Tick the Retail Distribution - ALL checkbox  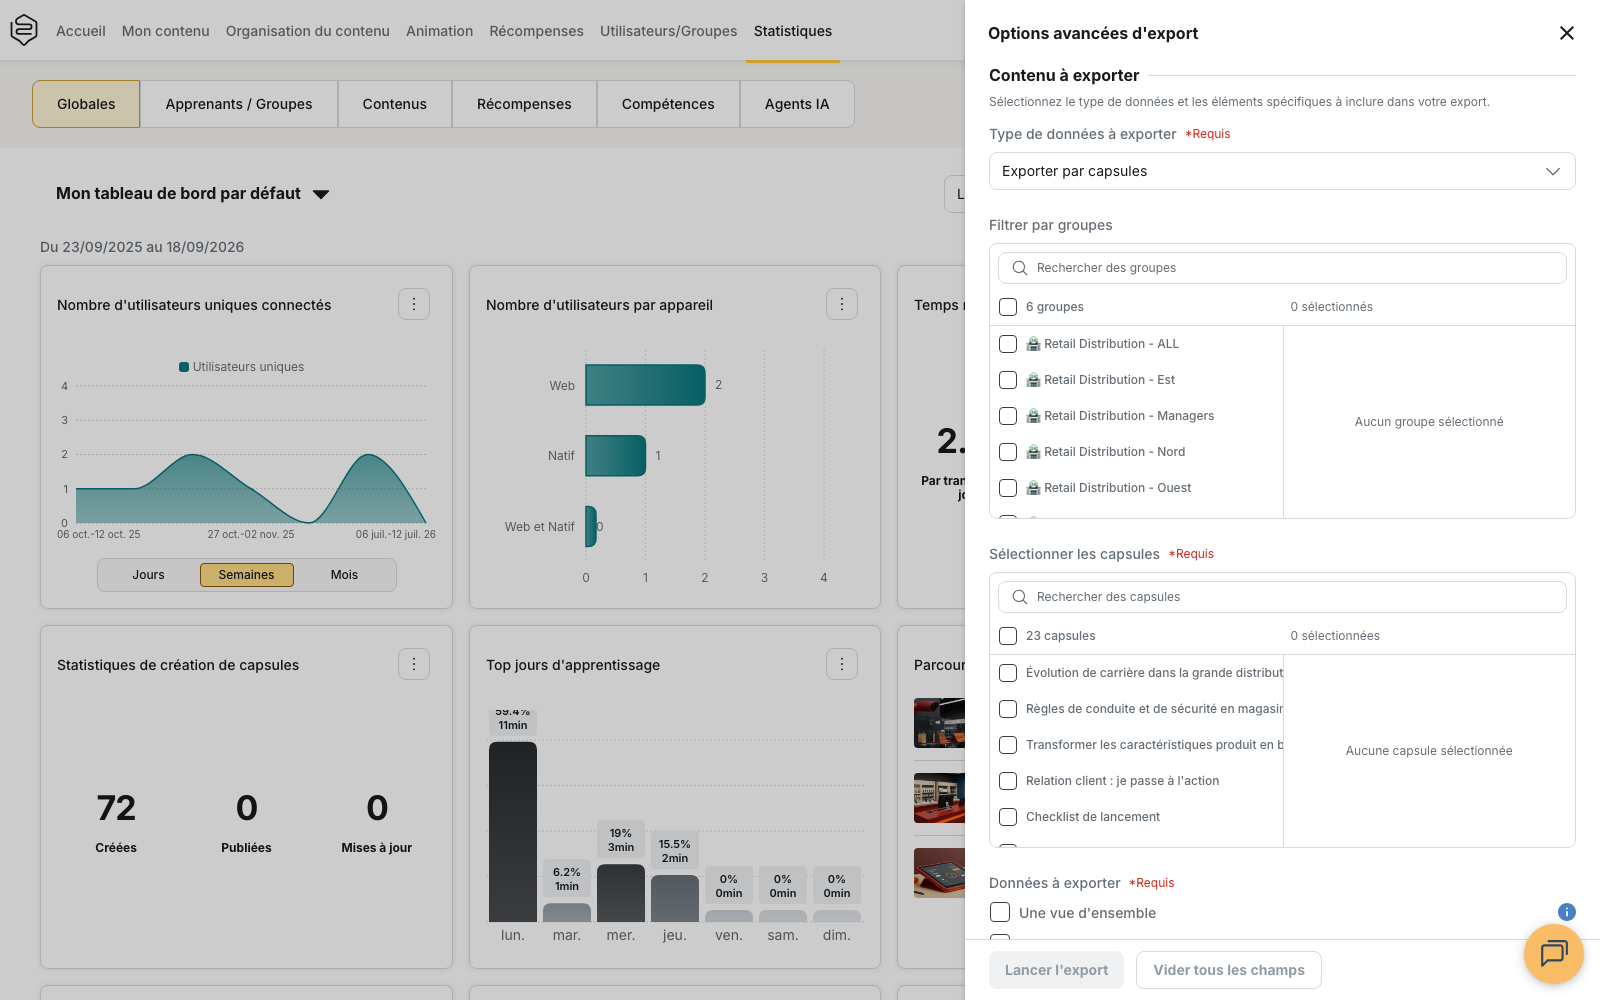coord(1008,344)
